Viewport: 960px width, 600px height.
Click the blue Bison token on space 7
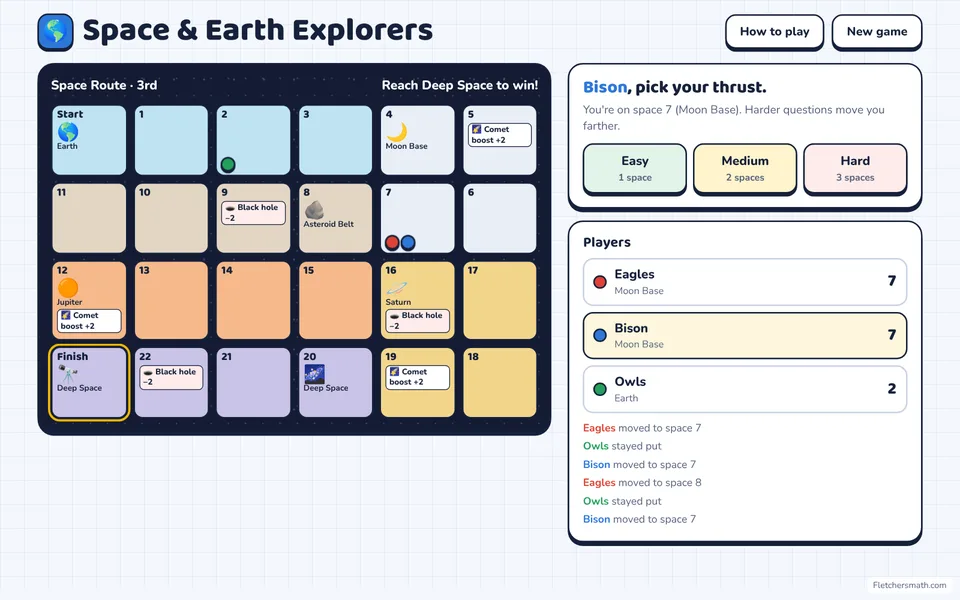pyautogui.click(x=408, y=242)
